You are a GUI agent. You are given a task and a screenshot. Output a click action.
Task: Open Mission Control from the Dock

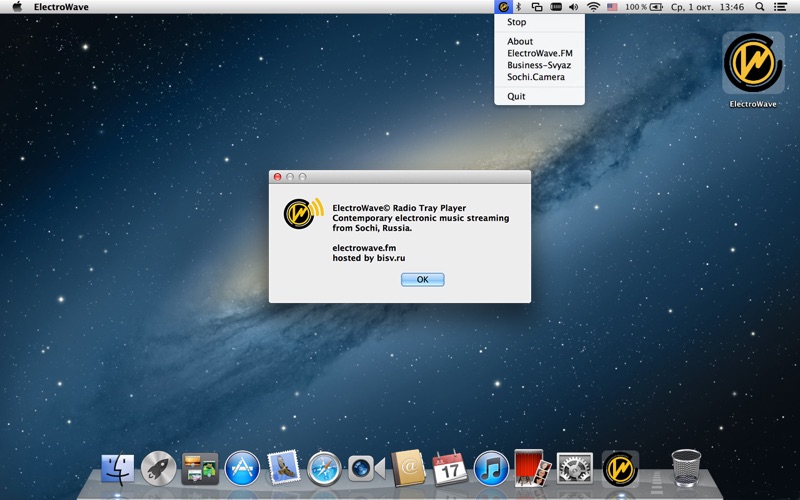[x=200, y=468]
